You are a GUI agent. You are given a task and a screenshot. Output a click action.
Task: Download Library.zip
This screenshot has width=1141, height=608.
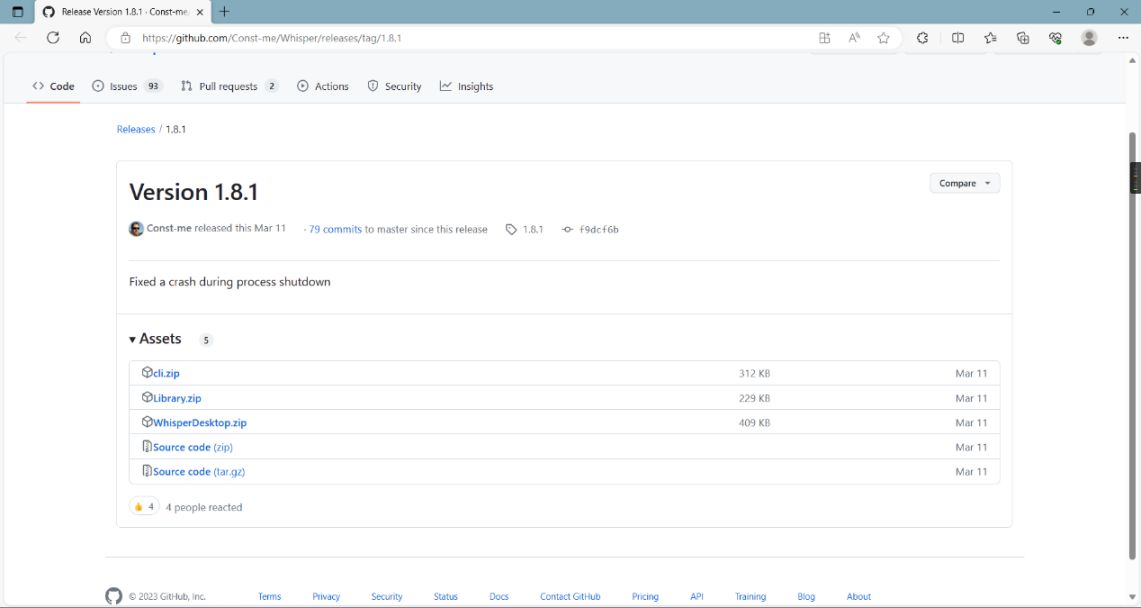[x=177, y=398]
